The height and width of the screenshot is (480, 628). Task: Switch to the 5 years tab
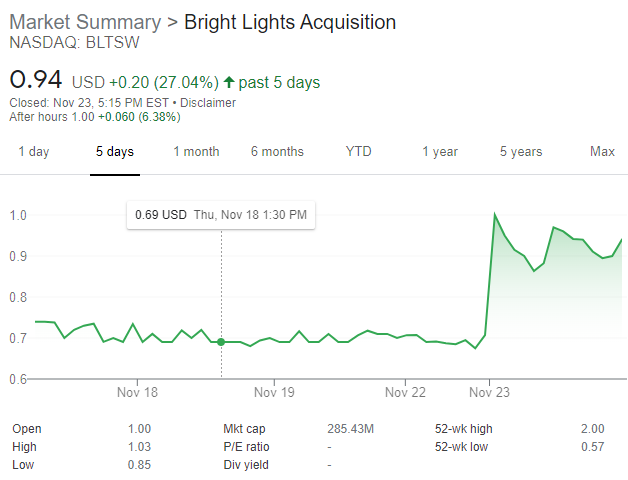click(x=521, y=151)
